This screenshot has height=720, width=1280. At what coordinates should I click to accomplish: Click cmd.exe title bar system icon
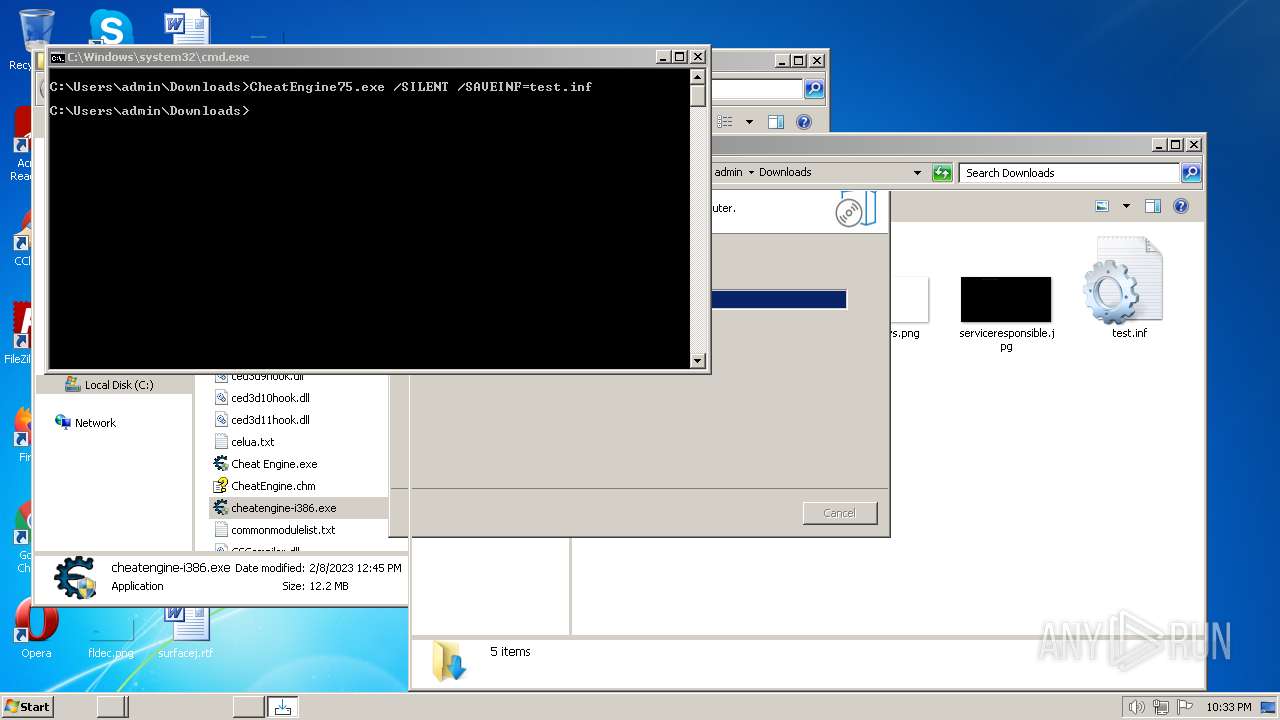pos(57,57)
